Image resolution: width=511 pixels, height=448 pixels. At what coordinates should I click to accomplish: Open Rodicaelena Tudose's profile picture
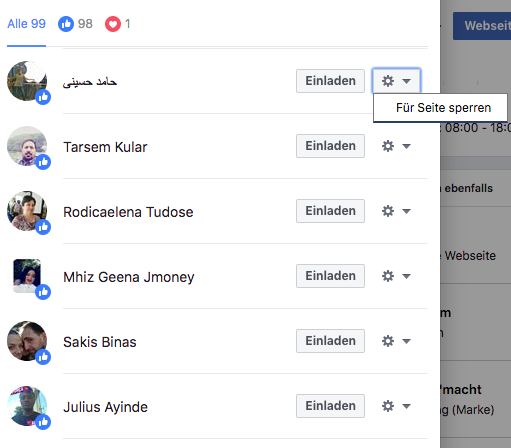(27, 211)
